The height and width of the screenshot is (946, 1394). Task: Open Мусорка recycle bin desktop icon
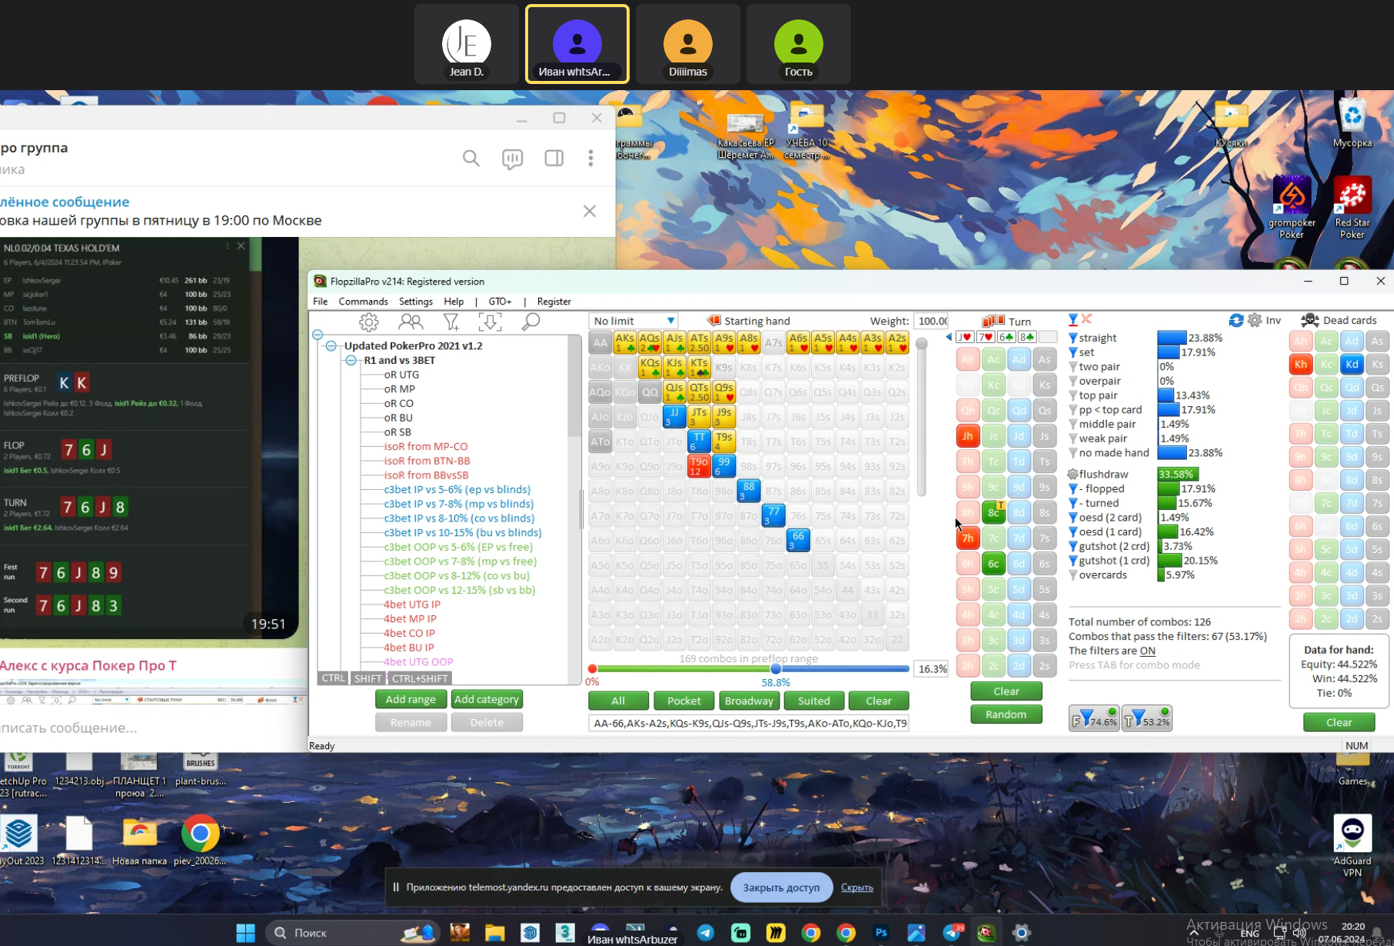tap(1352, 122)
